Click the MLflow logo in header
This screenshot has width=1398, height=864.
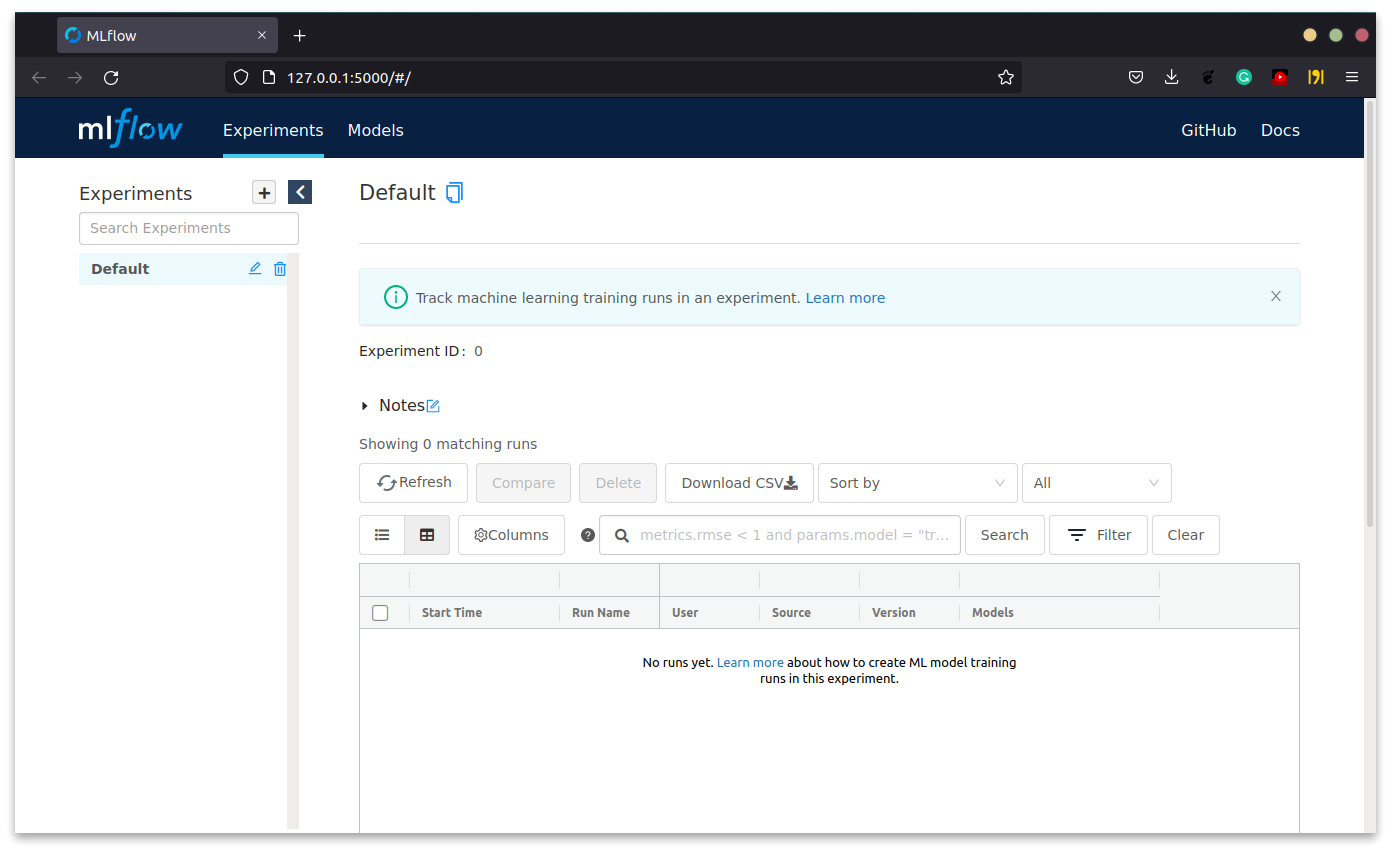pyautogui.click(x=130, y=130)
